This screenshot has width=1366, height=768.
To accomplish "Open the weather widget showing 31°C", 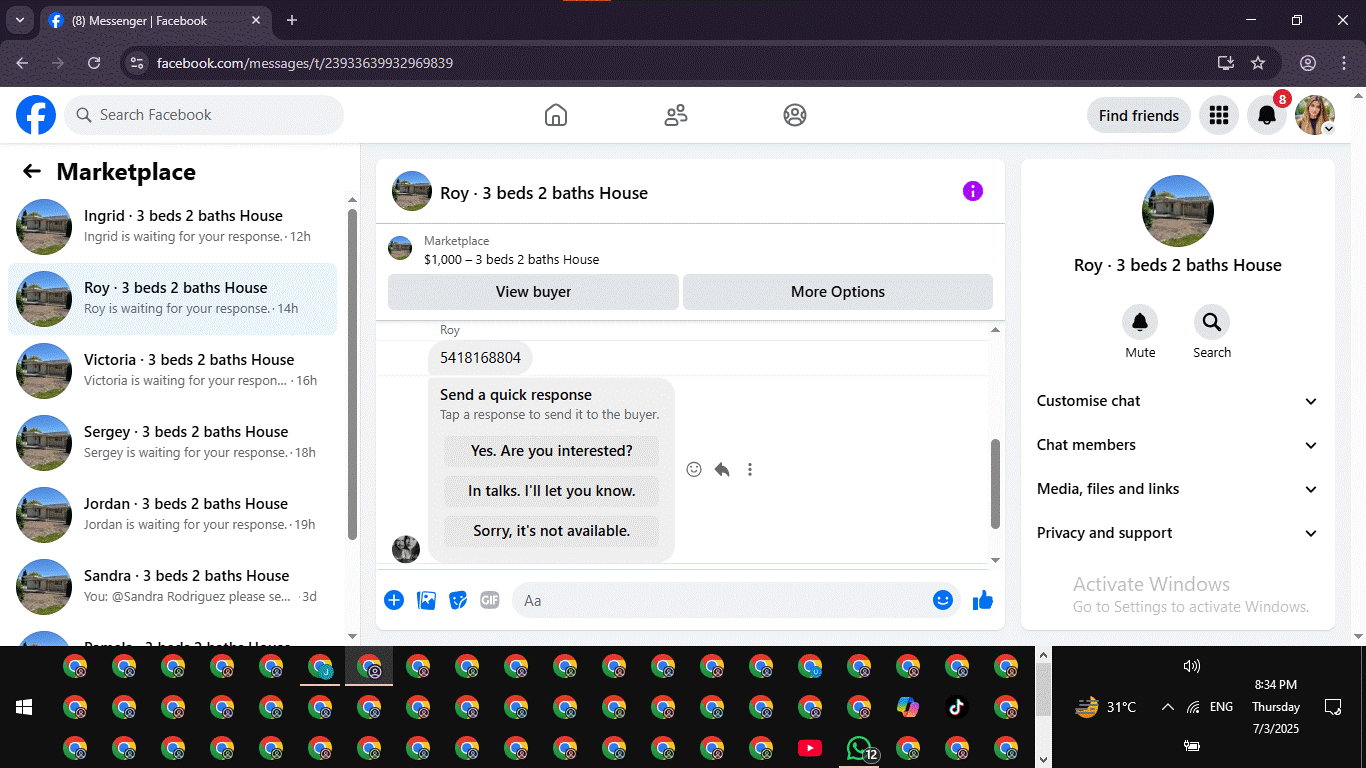I will tap(1106, 707).
